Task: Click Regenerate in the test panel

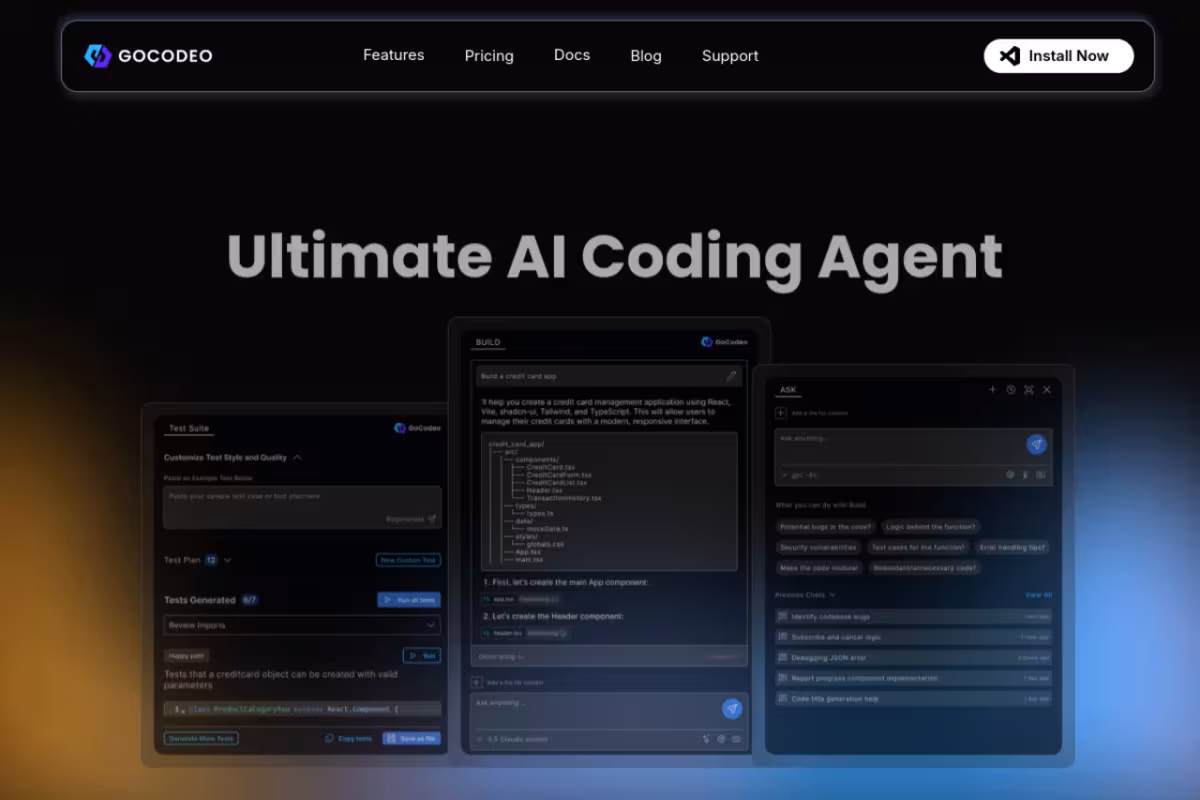Action: point(411,519)
